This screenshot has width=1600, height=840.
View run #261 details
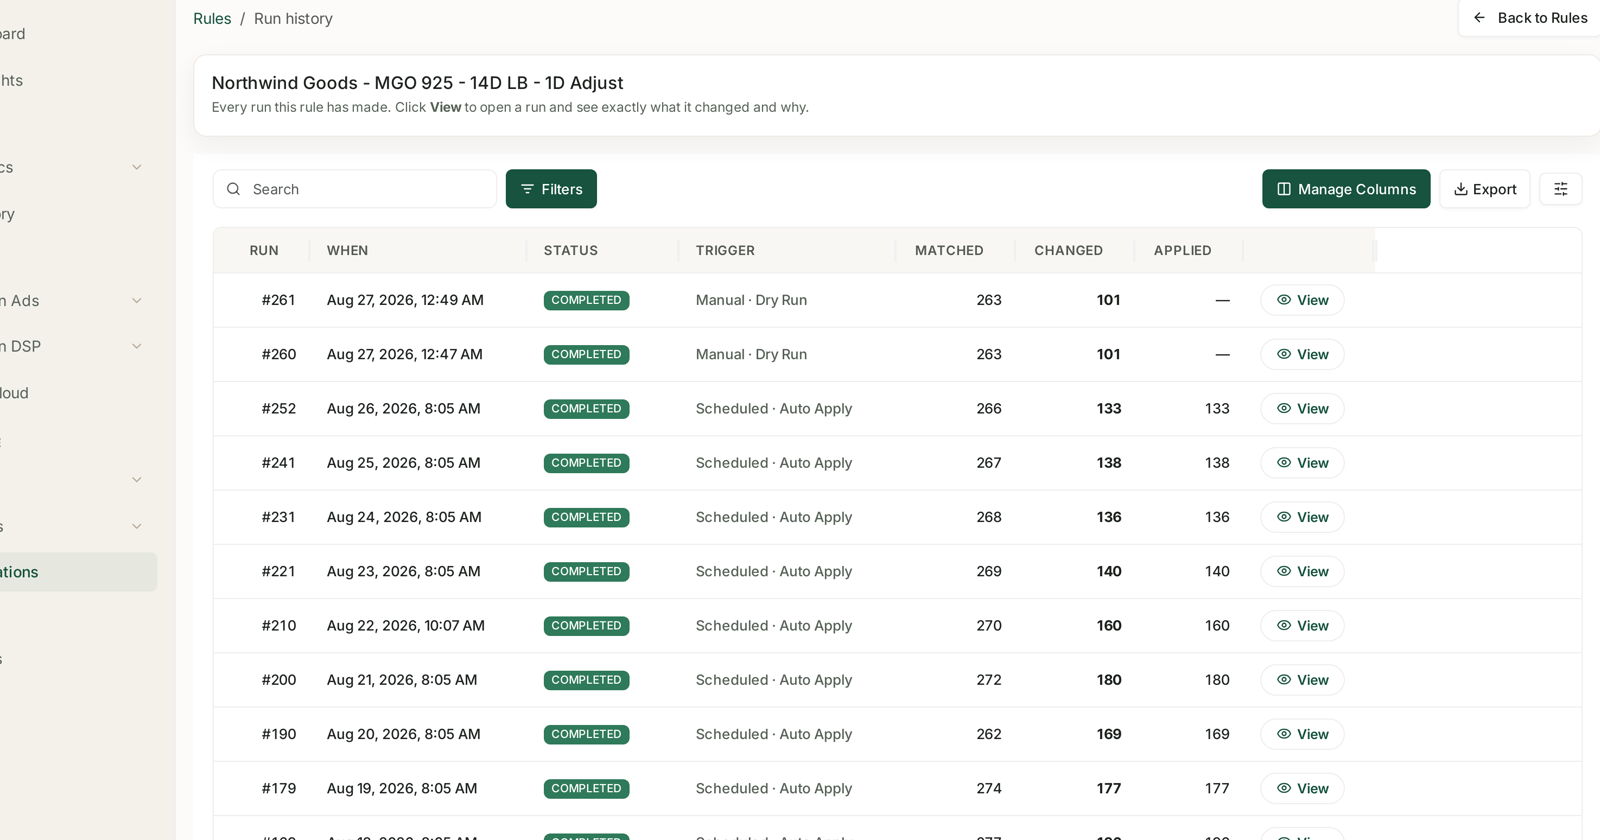[1302, 300]
